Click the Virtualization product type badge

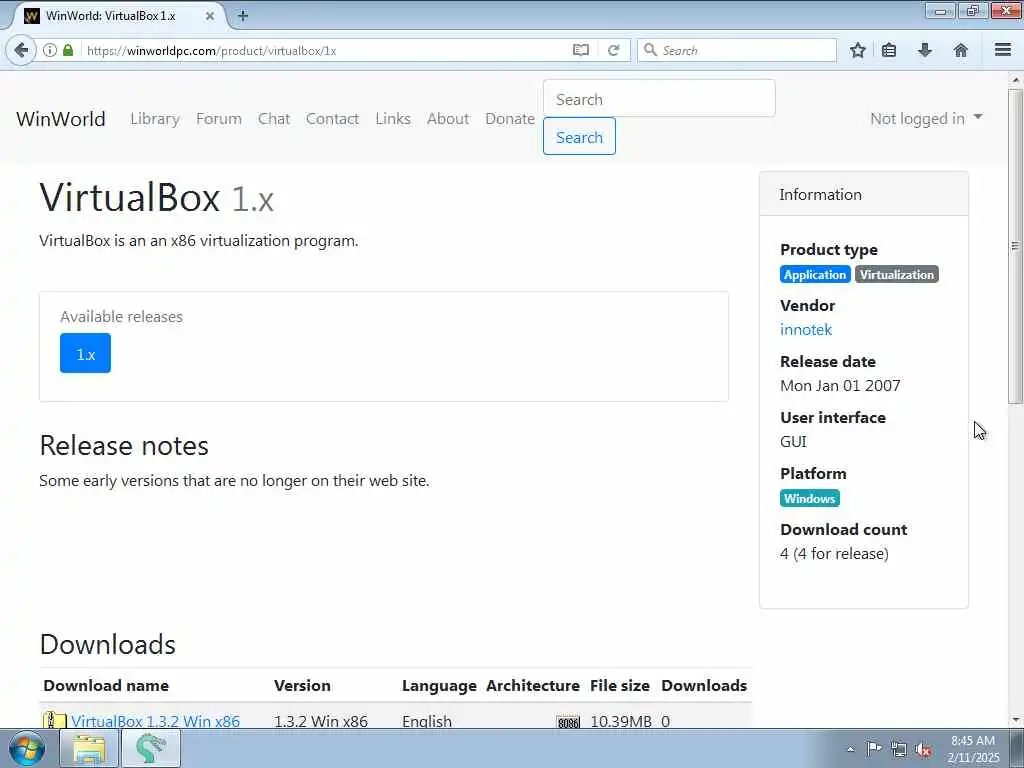pos(897,274)
